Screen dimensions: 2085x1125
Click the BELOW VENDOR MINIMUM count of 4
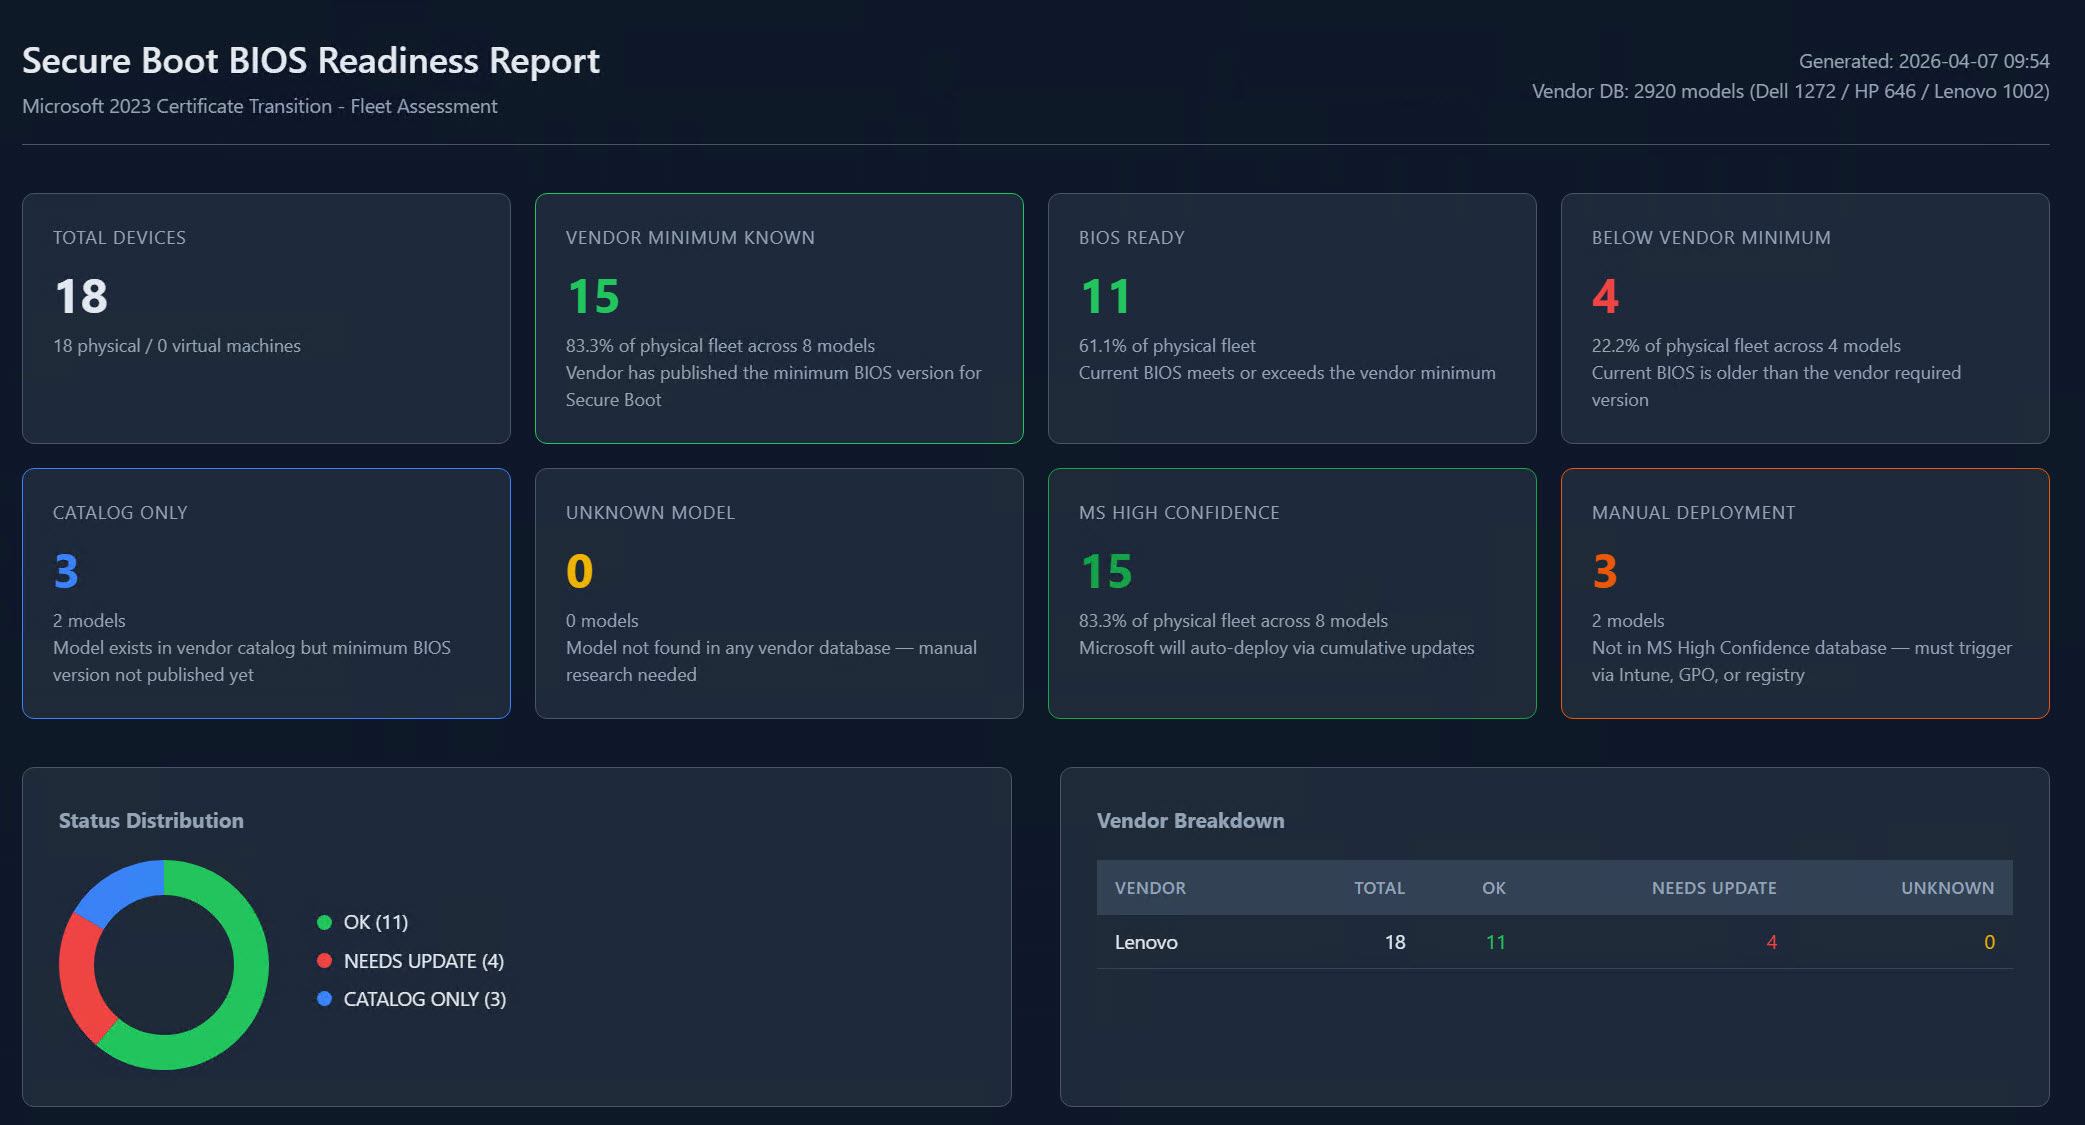click(1604, 296)
